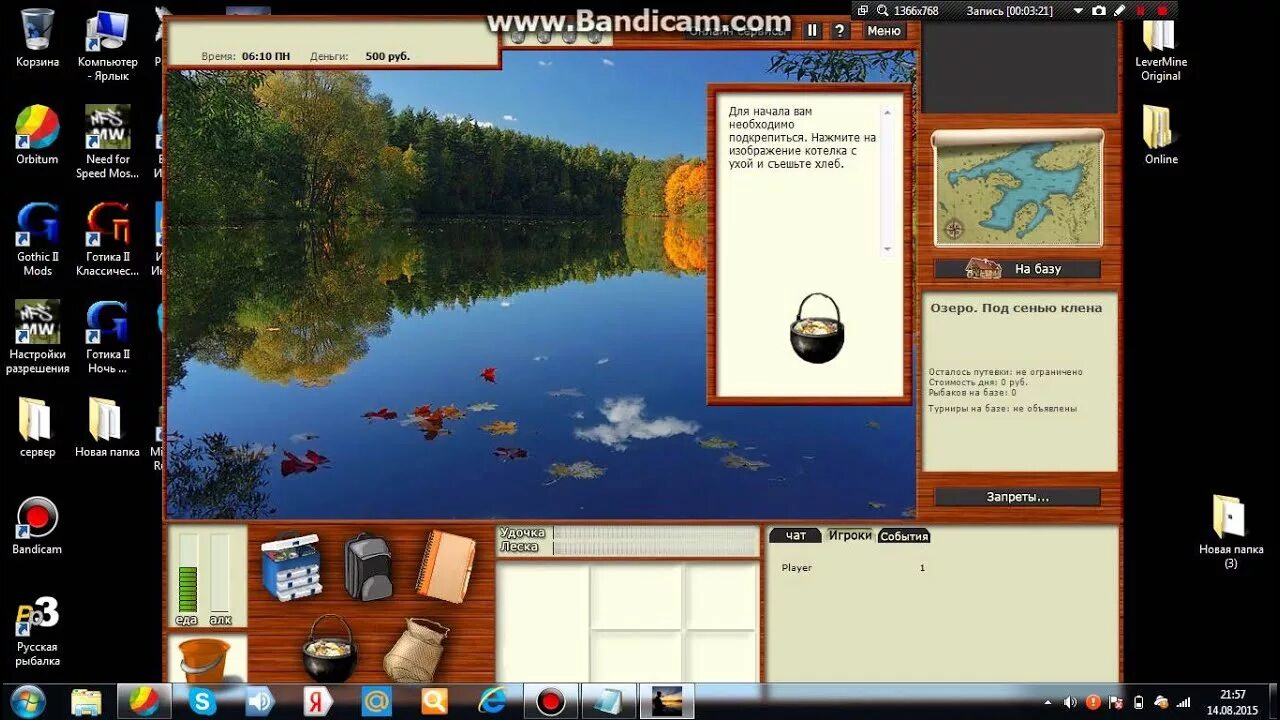Open Yandex from the taskbar
Image resolution: width=1280 pixels, height=720 pixels.
318,701
